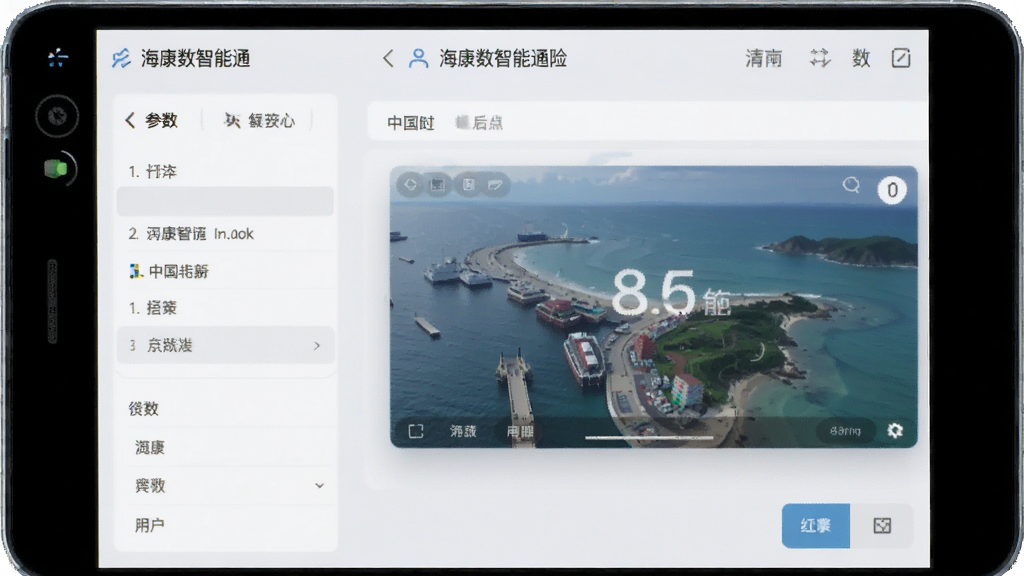
Task: Click the dark 8arng pill on the video bar
Action: 846,431
